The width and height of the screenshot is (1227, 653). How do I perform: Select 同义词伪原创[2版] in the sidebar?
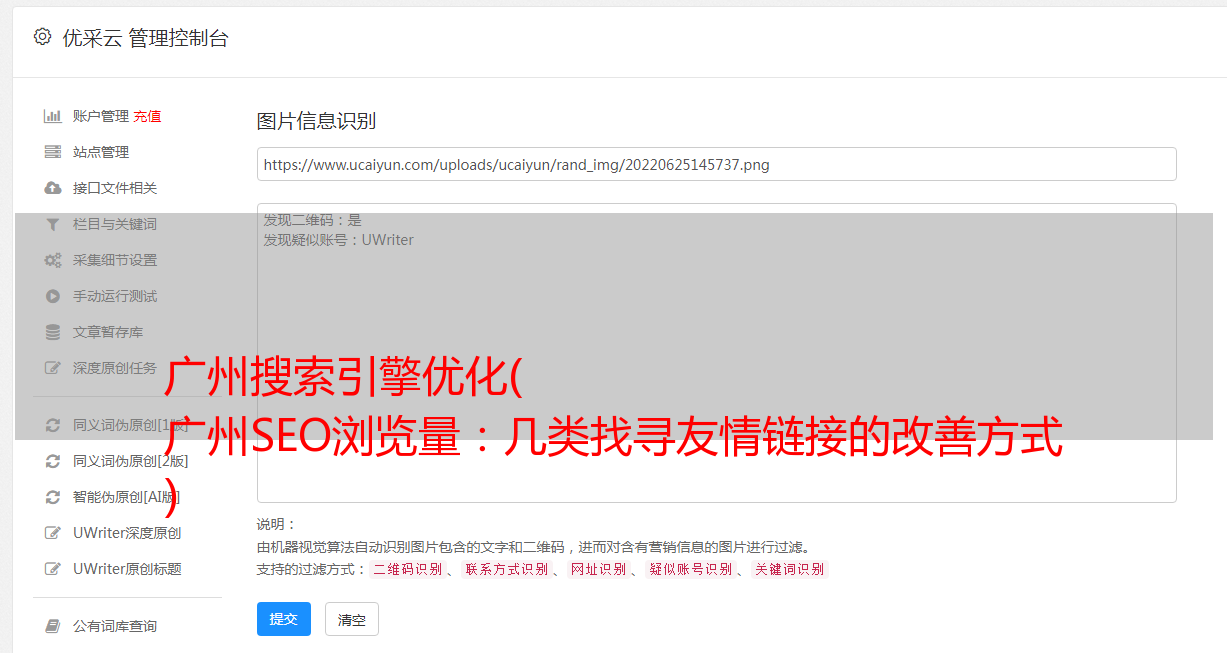(130, 461)
